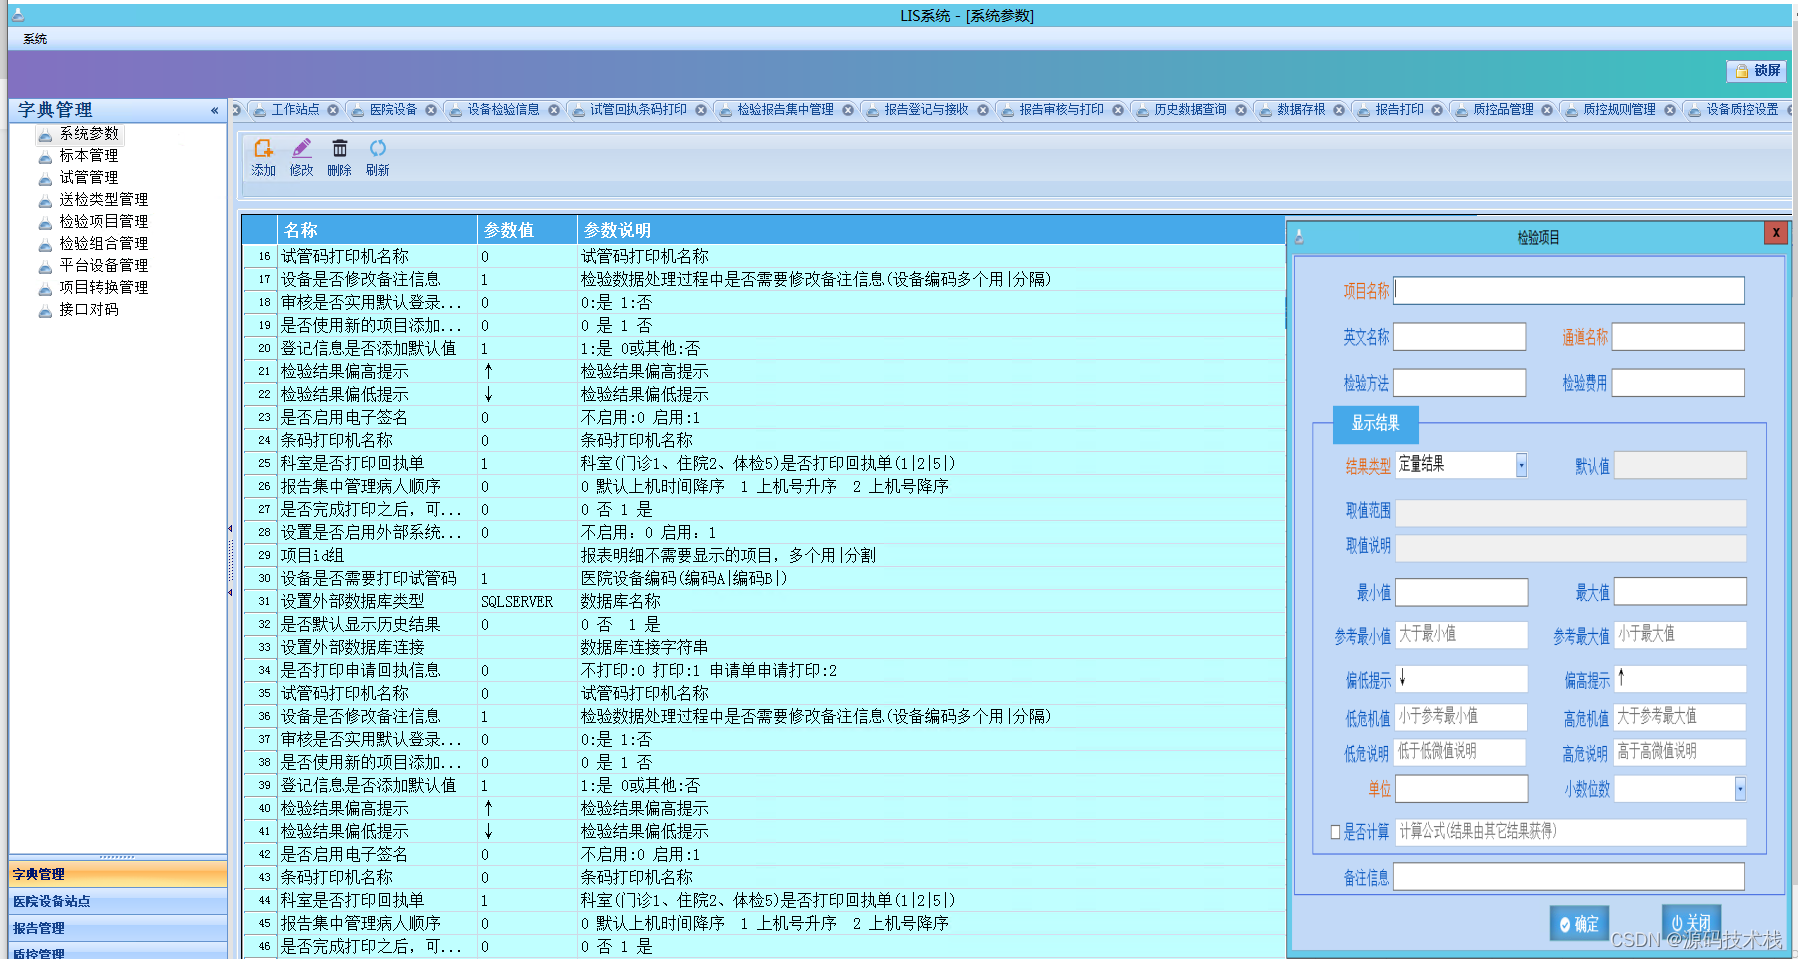Click the 单位 input field

pyautogui.click(x=1462, y=789)
